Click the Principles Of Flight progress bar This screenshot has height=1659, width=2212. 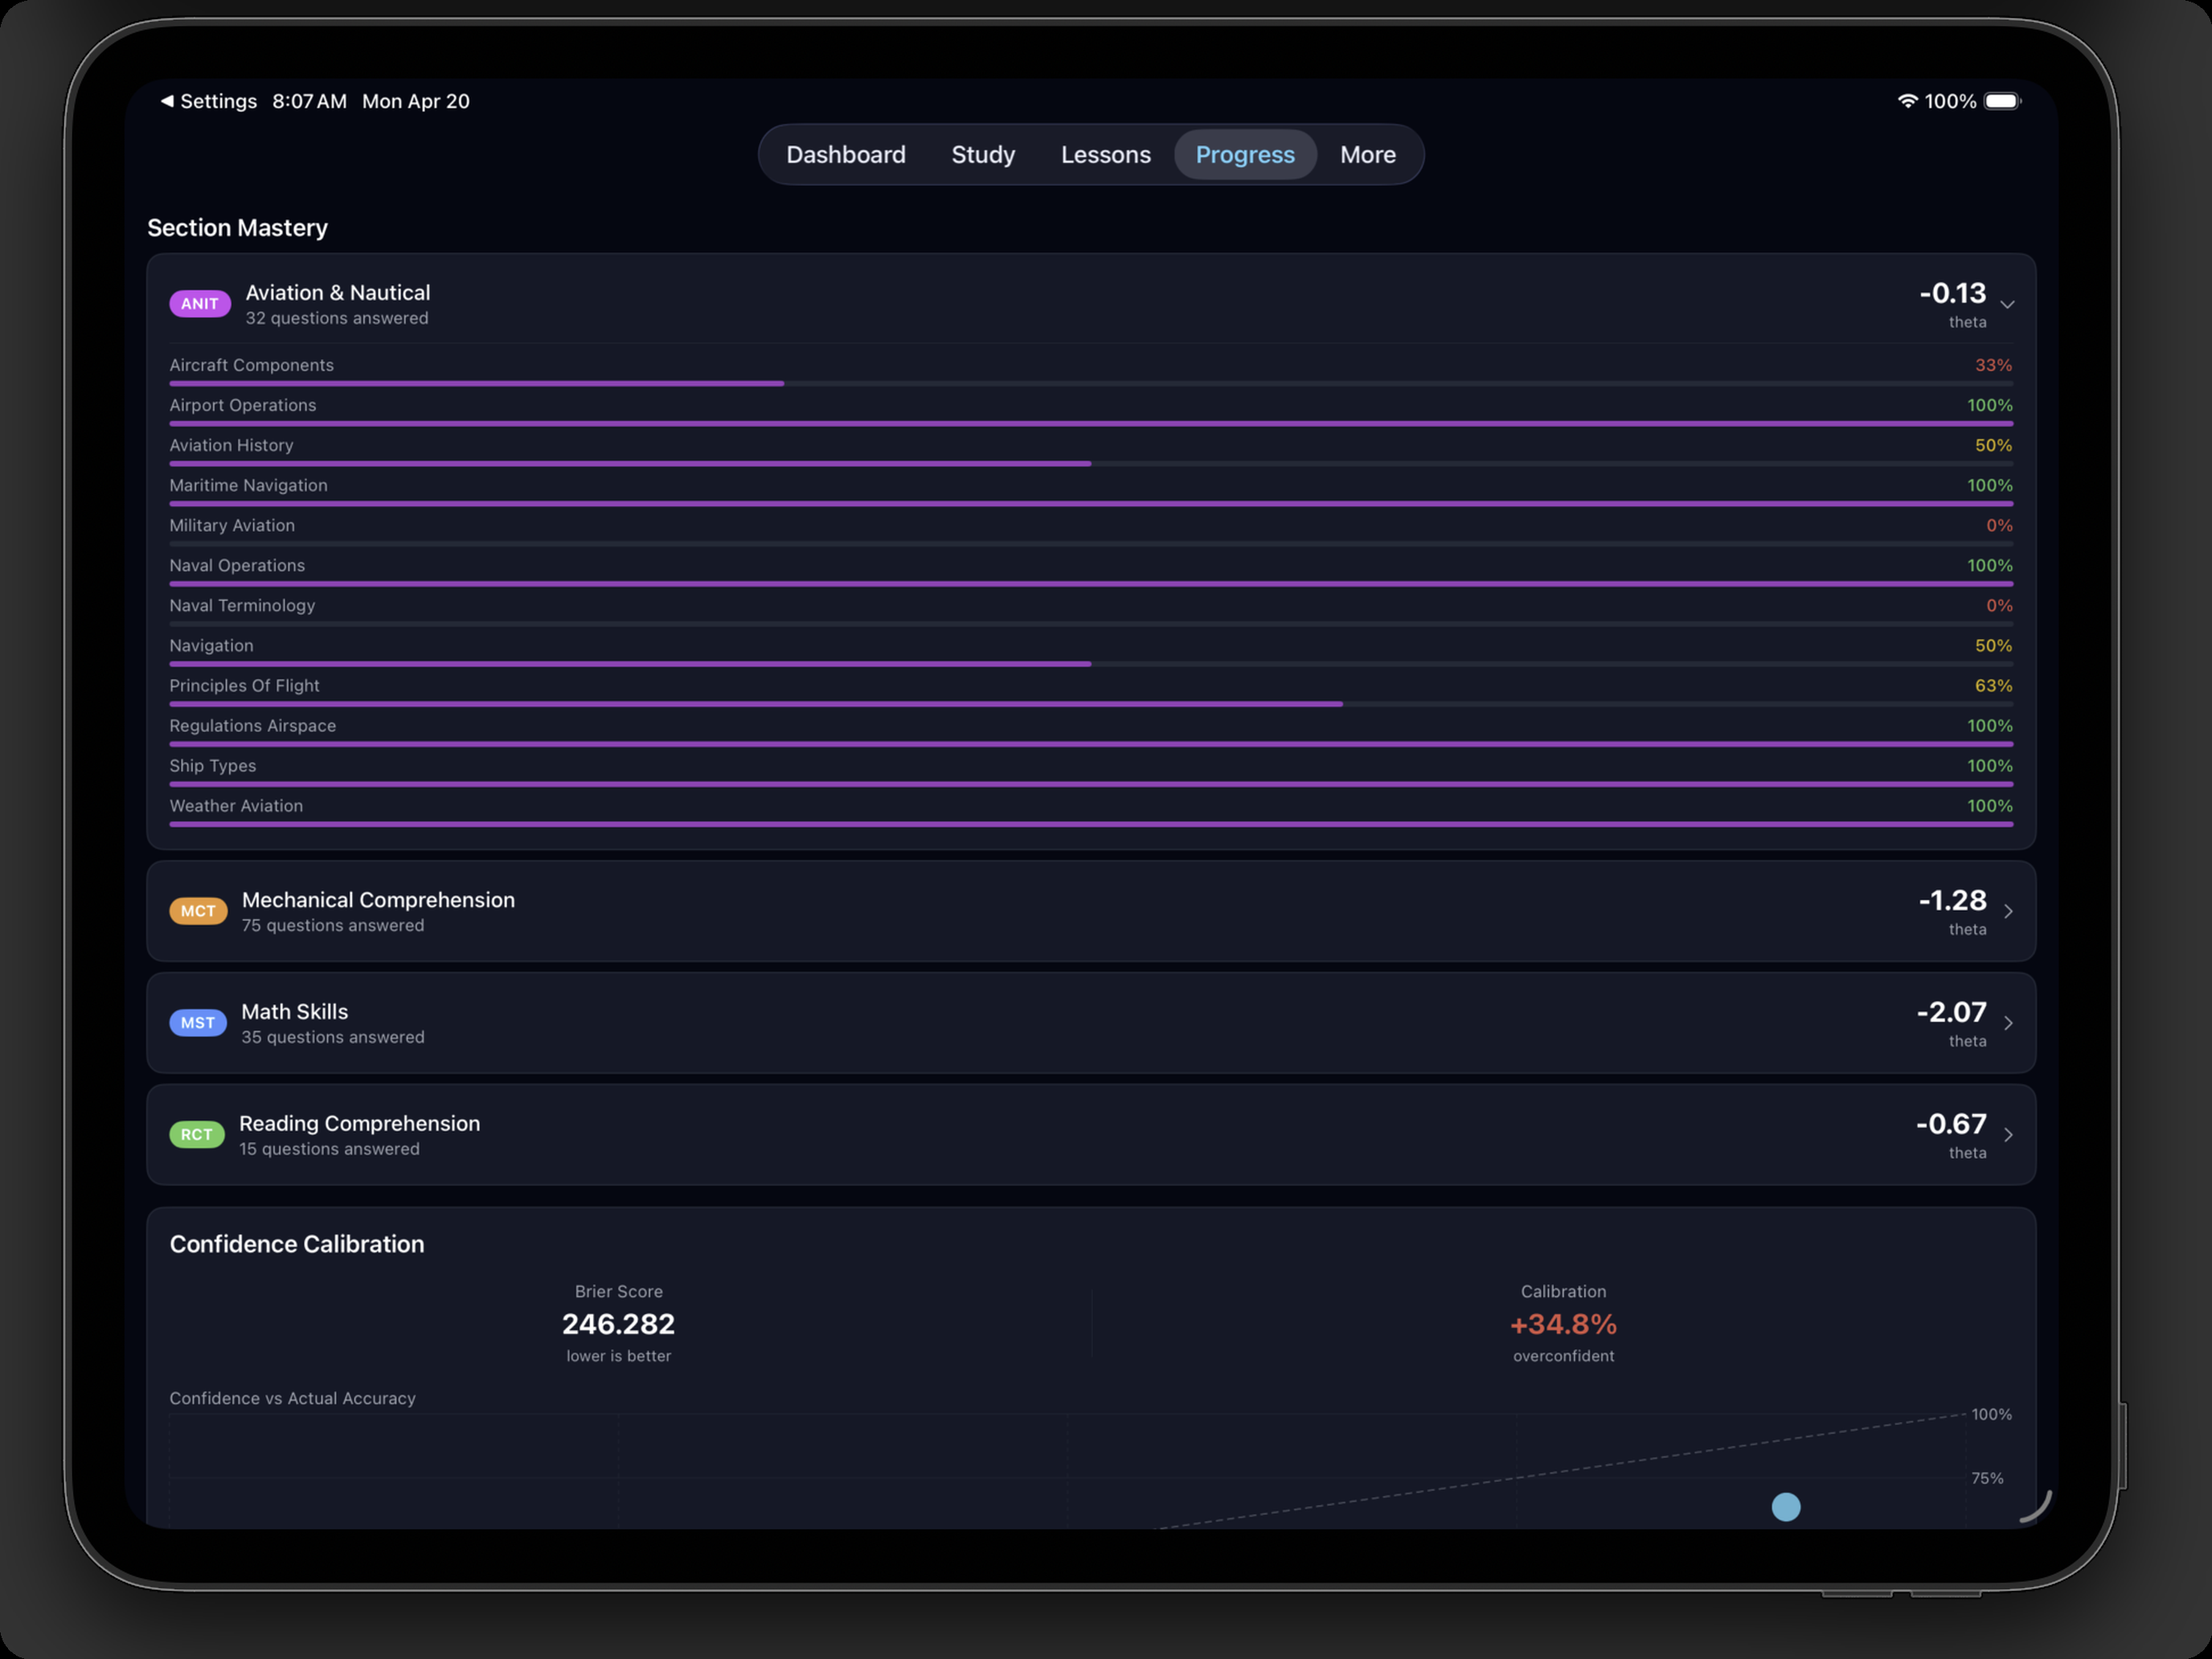pos(1091,704)
